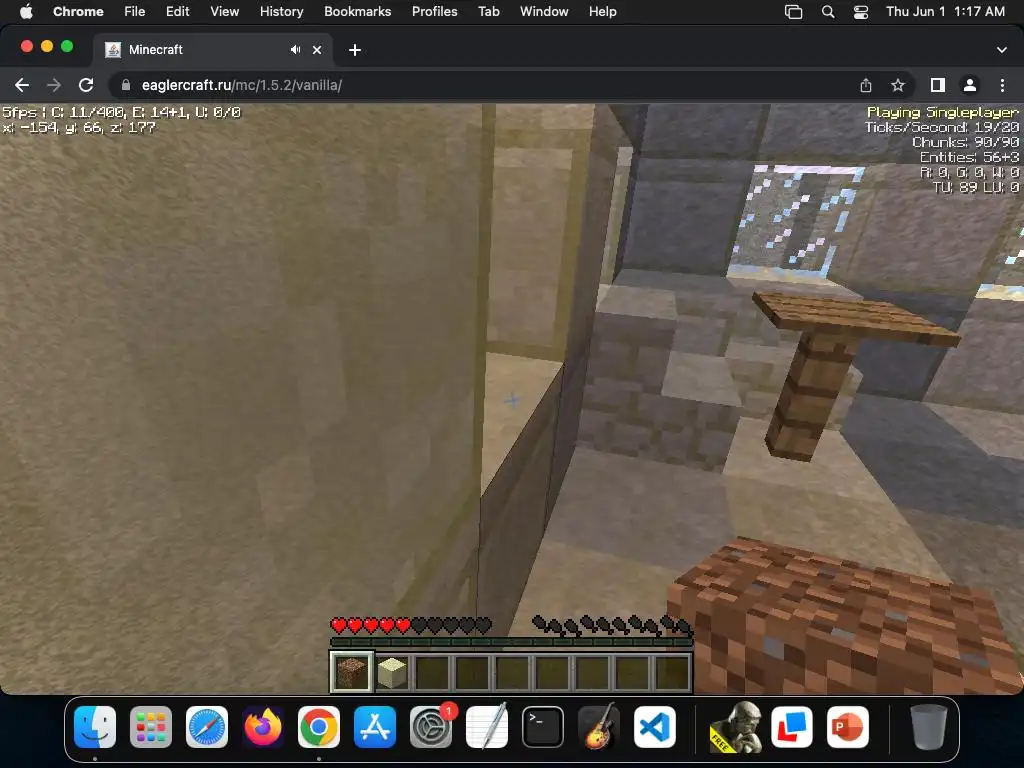
Task: Open the Window menu
Action: coord(544,11)
